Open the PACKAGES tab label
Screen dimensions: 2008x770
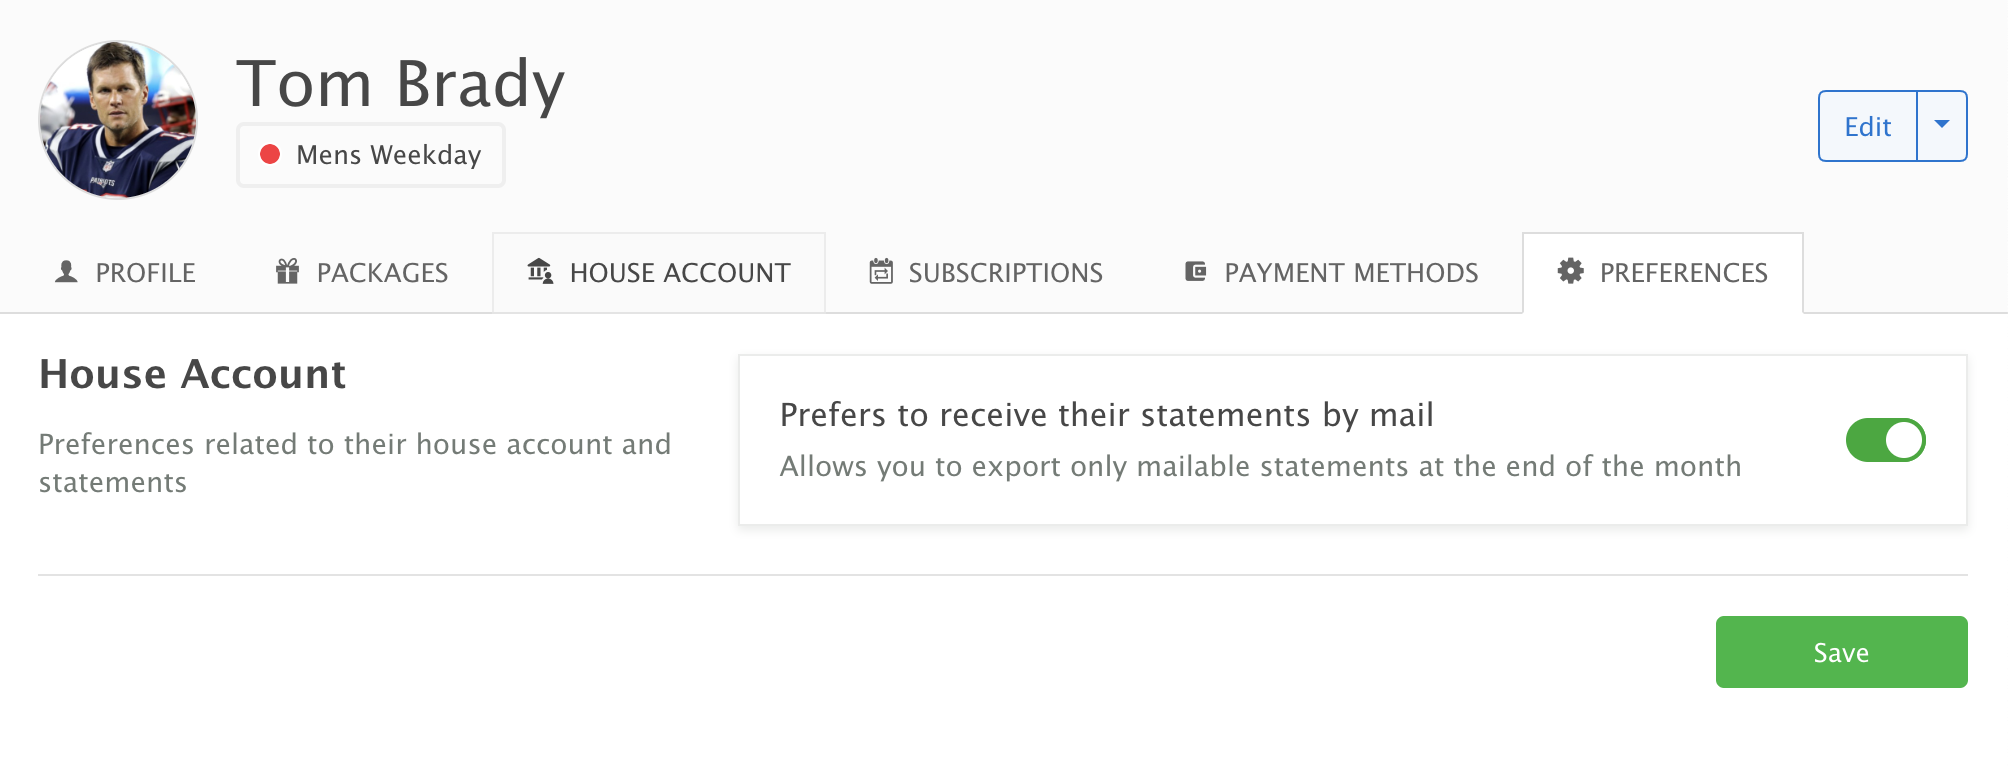[382, 273]
